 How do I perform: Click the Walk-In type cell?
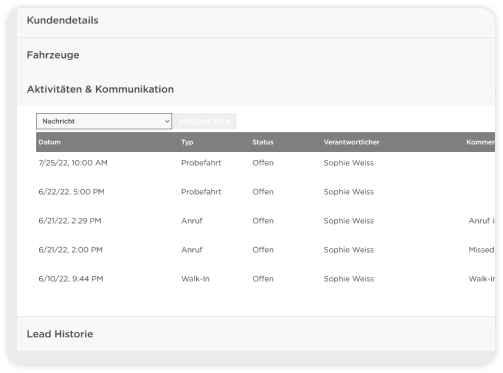pyautogui.click(x=195, y=279)
